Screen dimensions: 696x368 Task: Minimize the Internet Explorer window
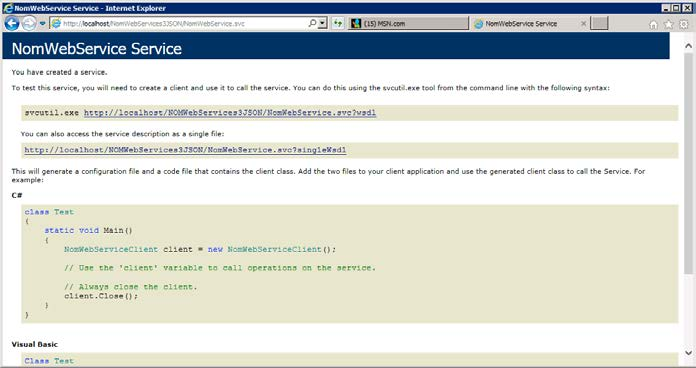point(666,8)
